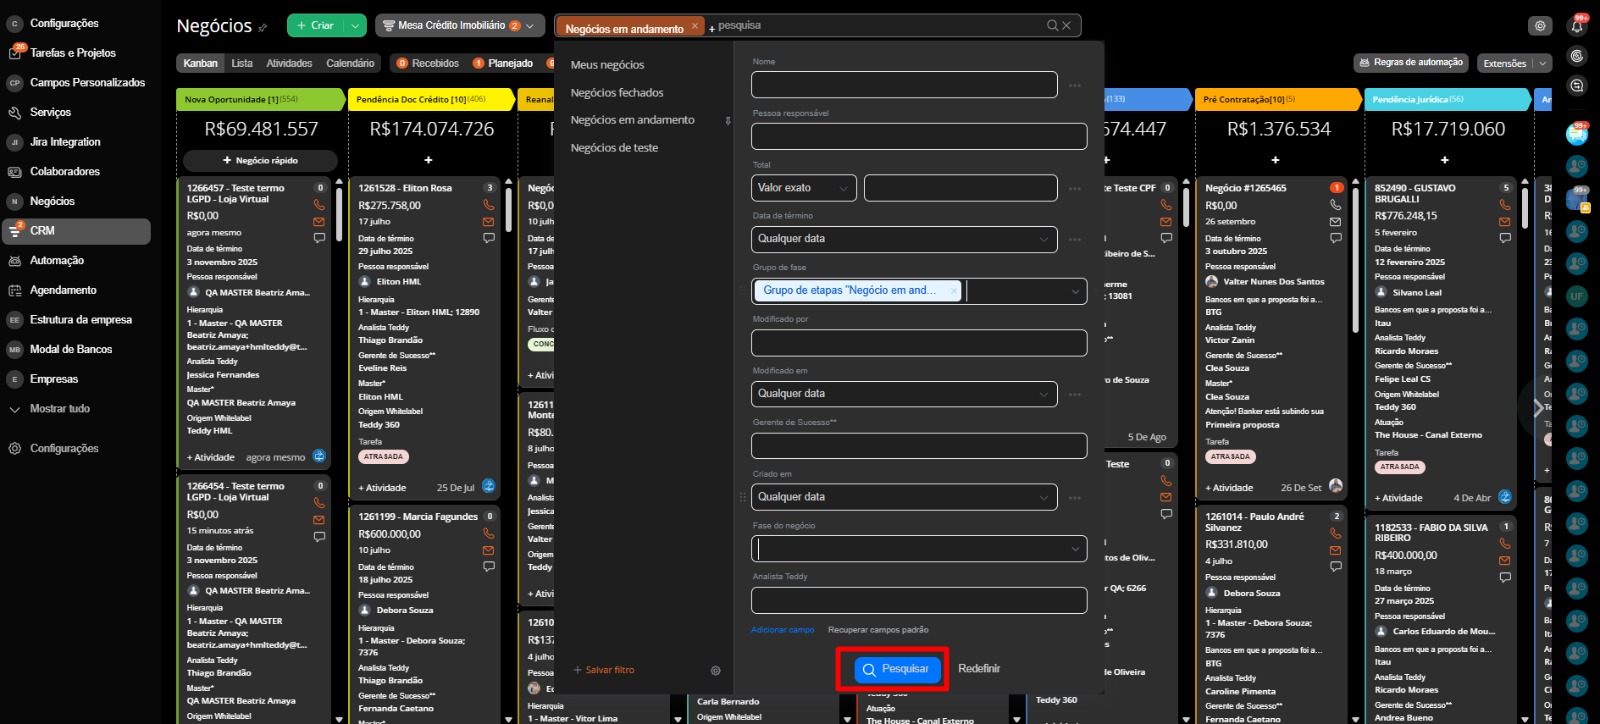This screenshot has width=1600, height=724.
Task: Remove the "Grupo de etapas" tag from Grupo de fase
Action: [x=953, y=290]
